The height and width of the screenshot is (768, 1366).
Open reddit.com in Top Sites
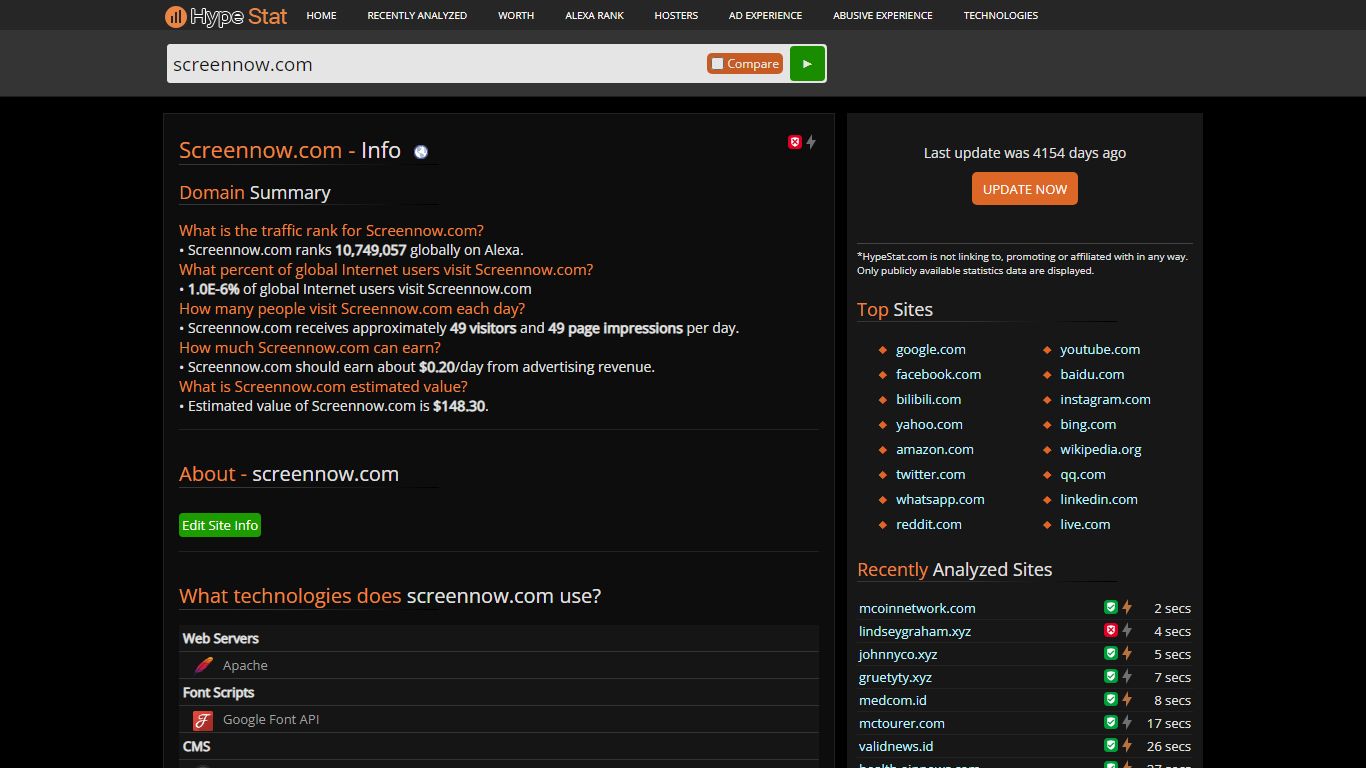pyautogui.click(x=929, y=524)
